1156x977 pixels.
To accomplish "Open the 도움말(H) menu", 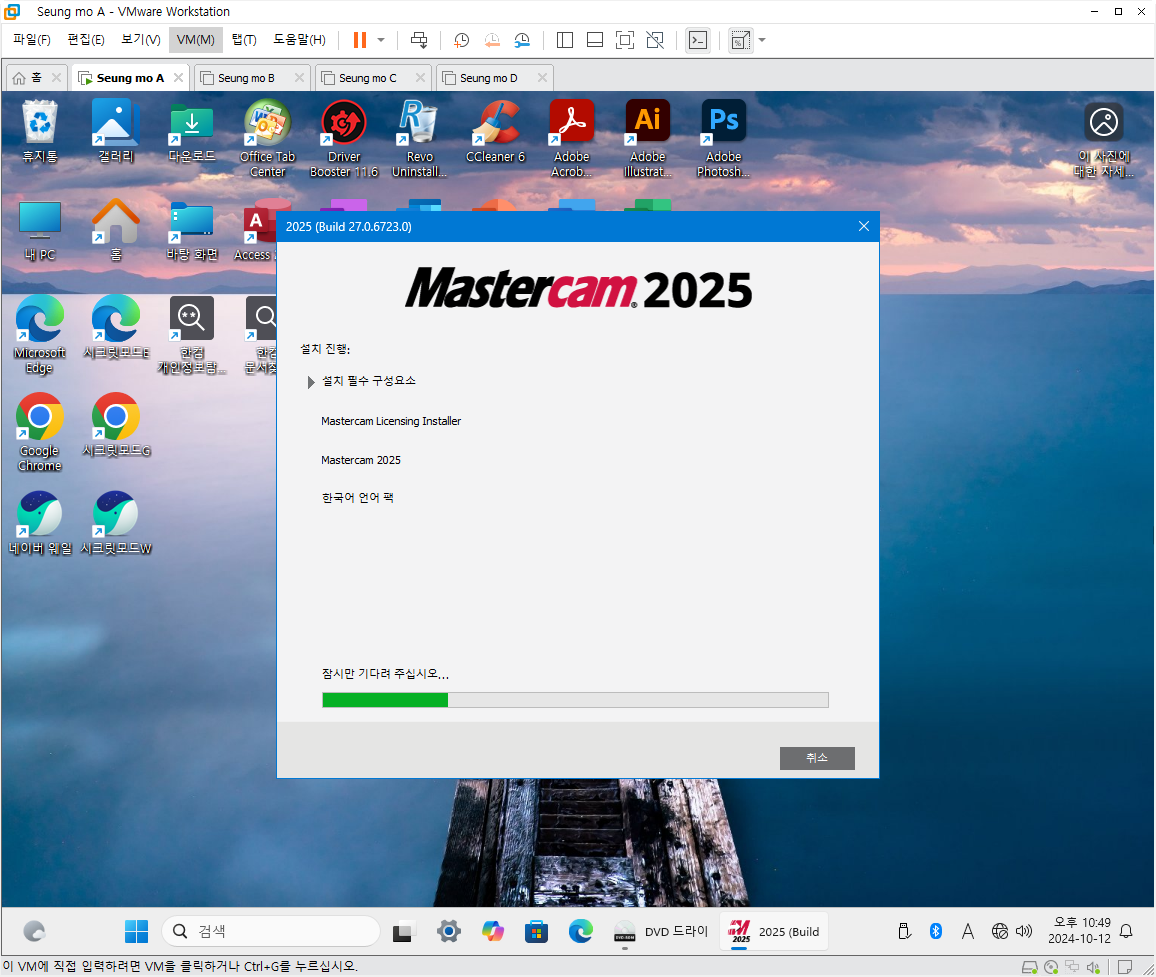I will (299, 40).
